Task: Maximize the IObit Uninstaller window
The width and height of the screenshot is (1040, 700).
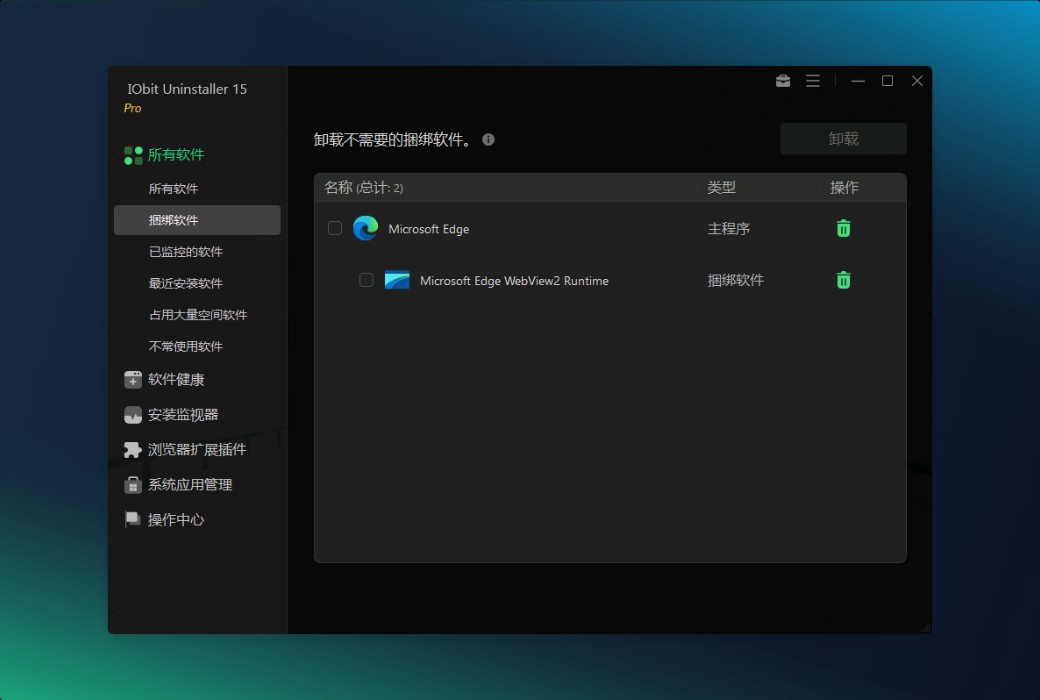Action: point(887,81)
